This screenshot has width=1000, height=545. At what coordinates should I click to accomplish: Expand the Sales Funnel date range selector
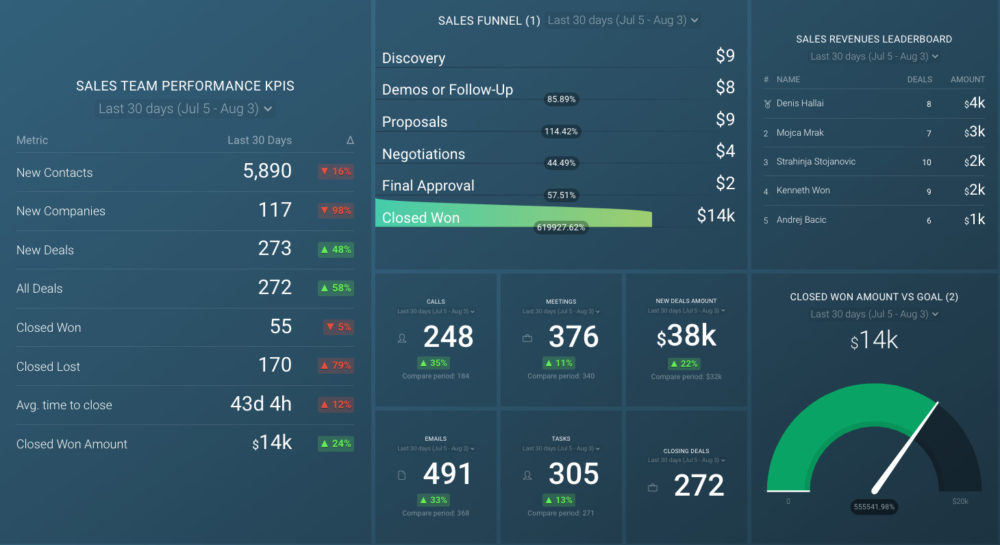pos(623,20)
